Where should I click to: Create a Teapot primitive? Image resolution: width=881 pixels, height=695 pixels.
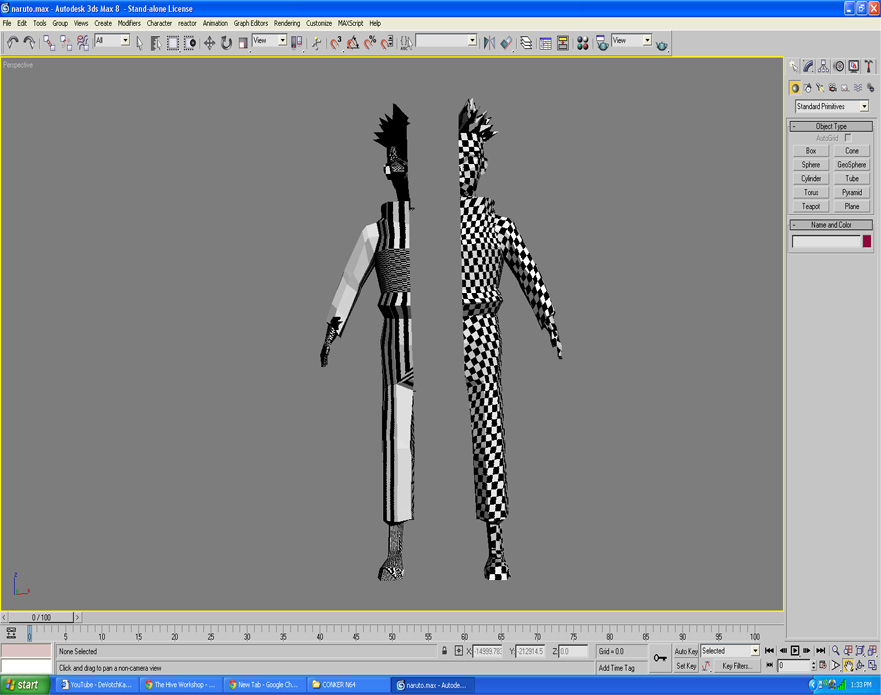810,207
